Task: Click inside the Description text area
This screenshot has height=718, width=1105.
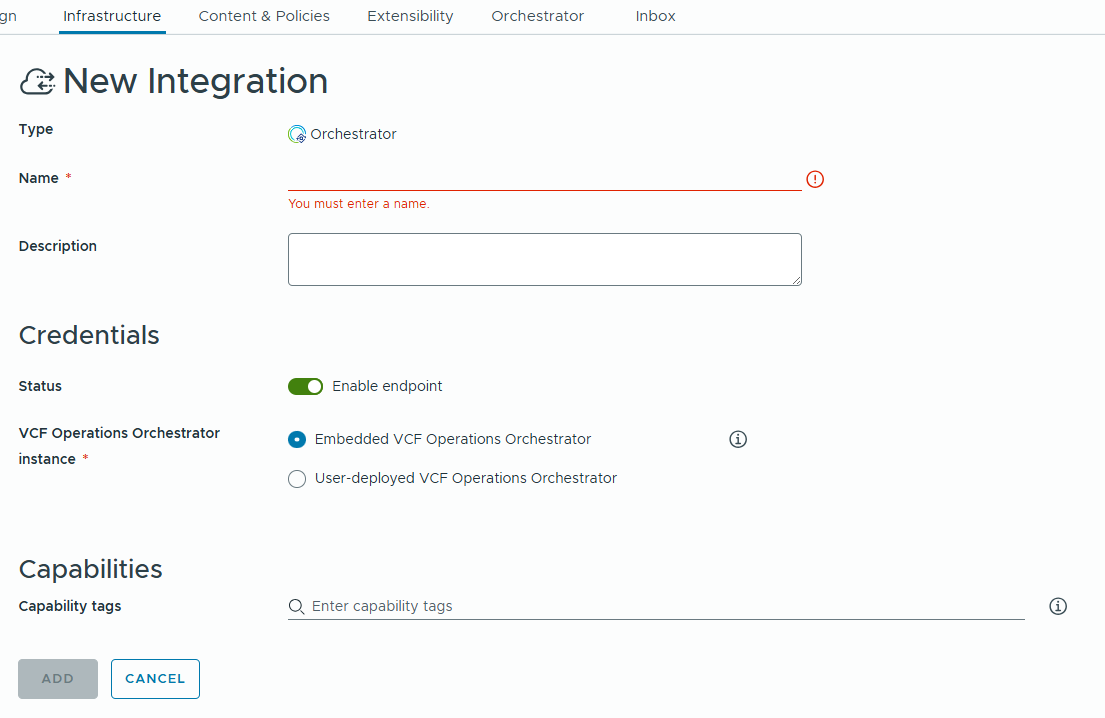Action: point(544,259)
